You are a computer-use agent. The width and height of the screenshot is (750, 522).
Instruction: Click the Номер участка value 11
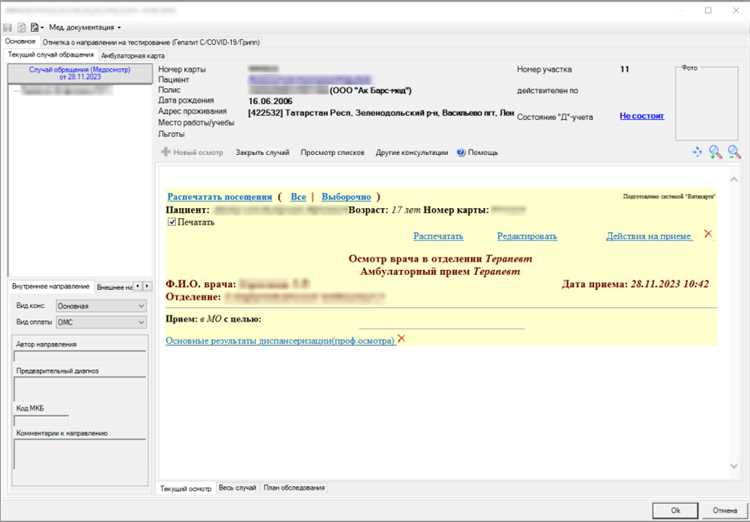coord(624,69)
